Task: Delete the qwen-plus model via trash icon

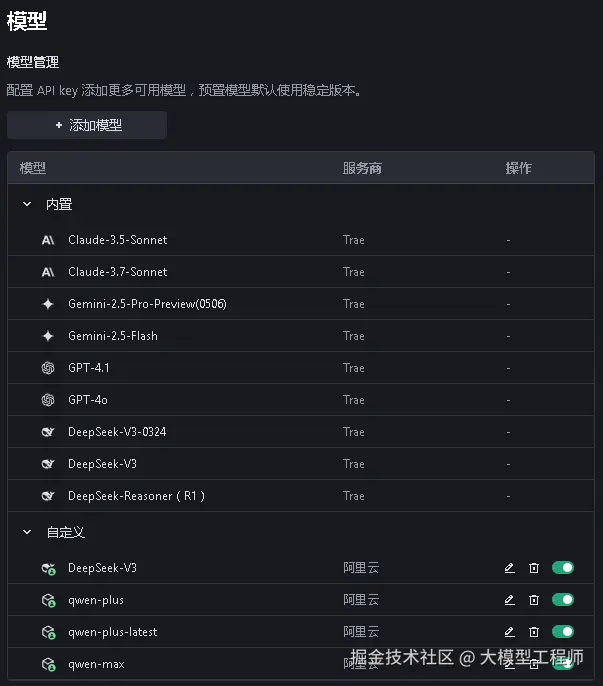Action: click(x=534, y=600)
